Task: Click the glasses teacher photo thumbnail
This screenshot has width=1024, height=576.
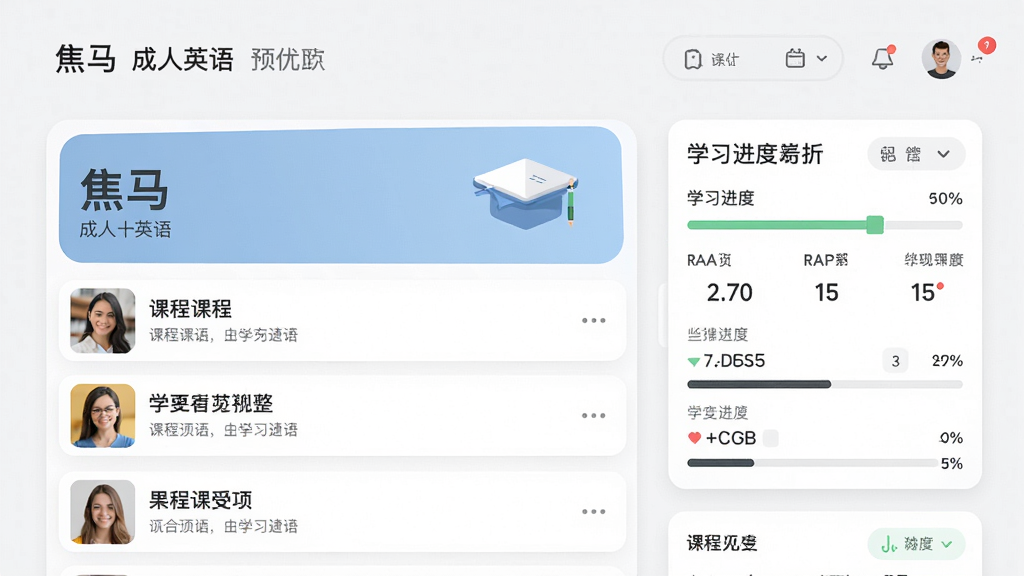Action: click(103, 415)
